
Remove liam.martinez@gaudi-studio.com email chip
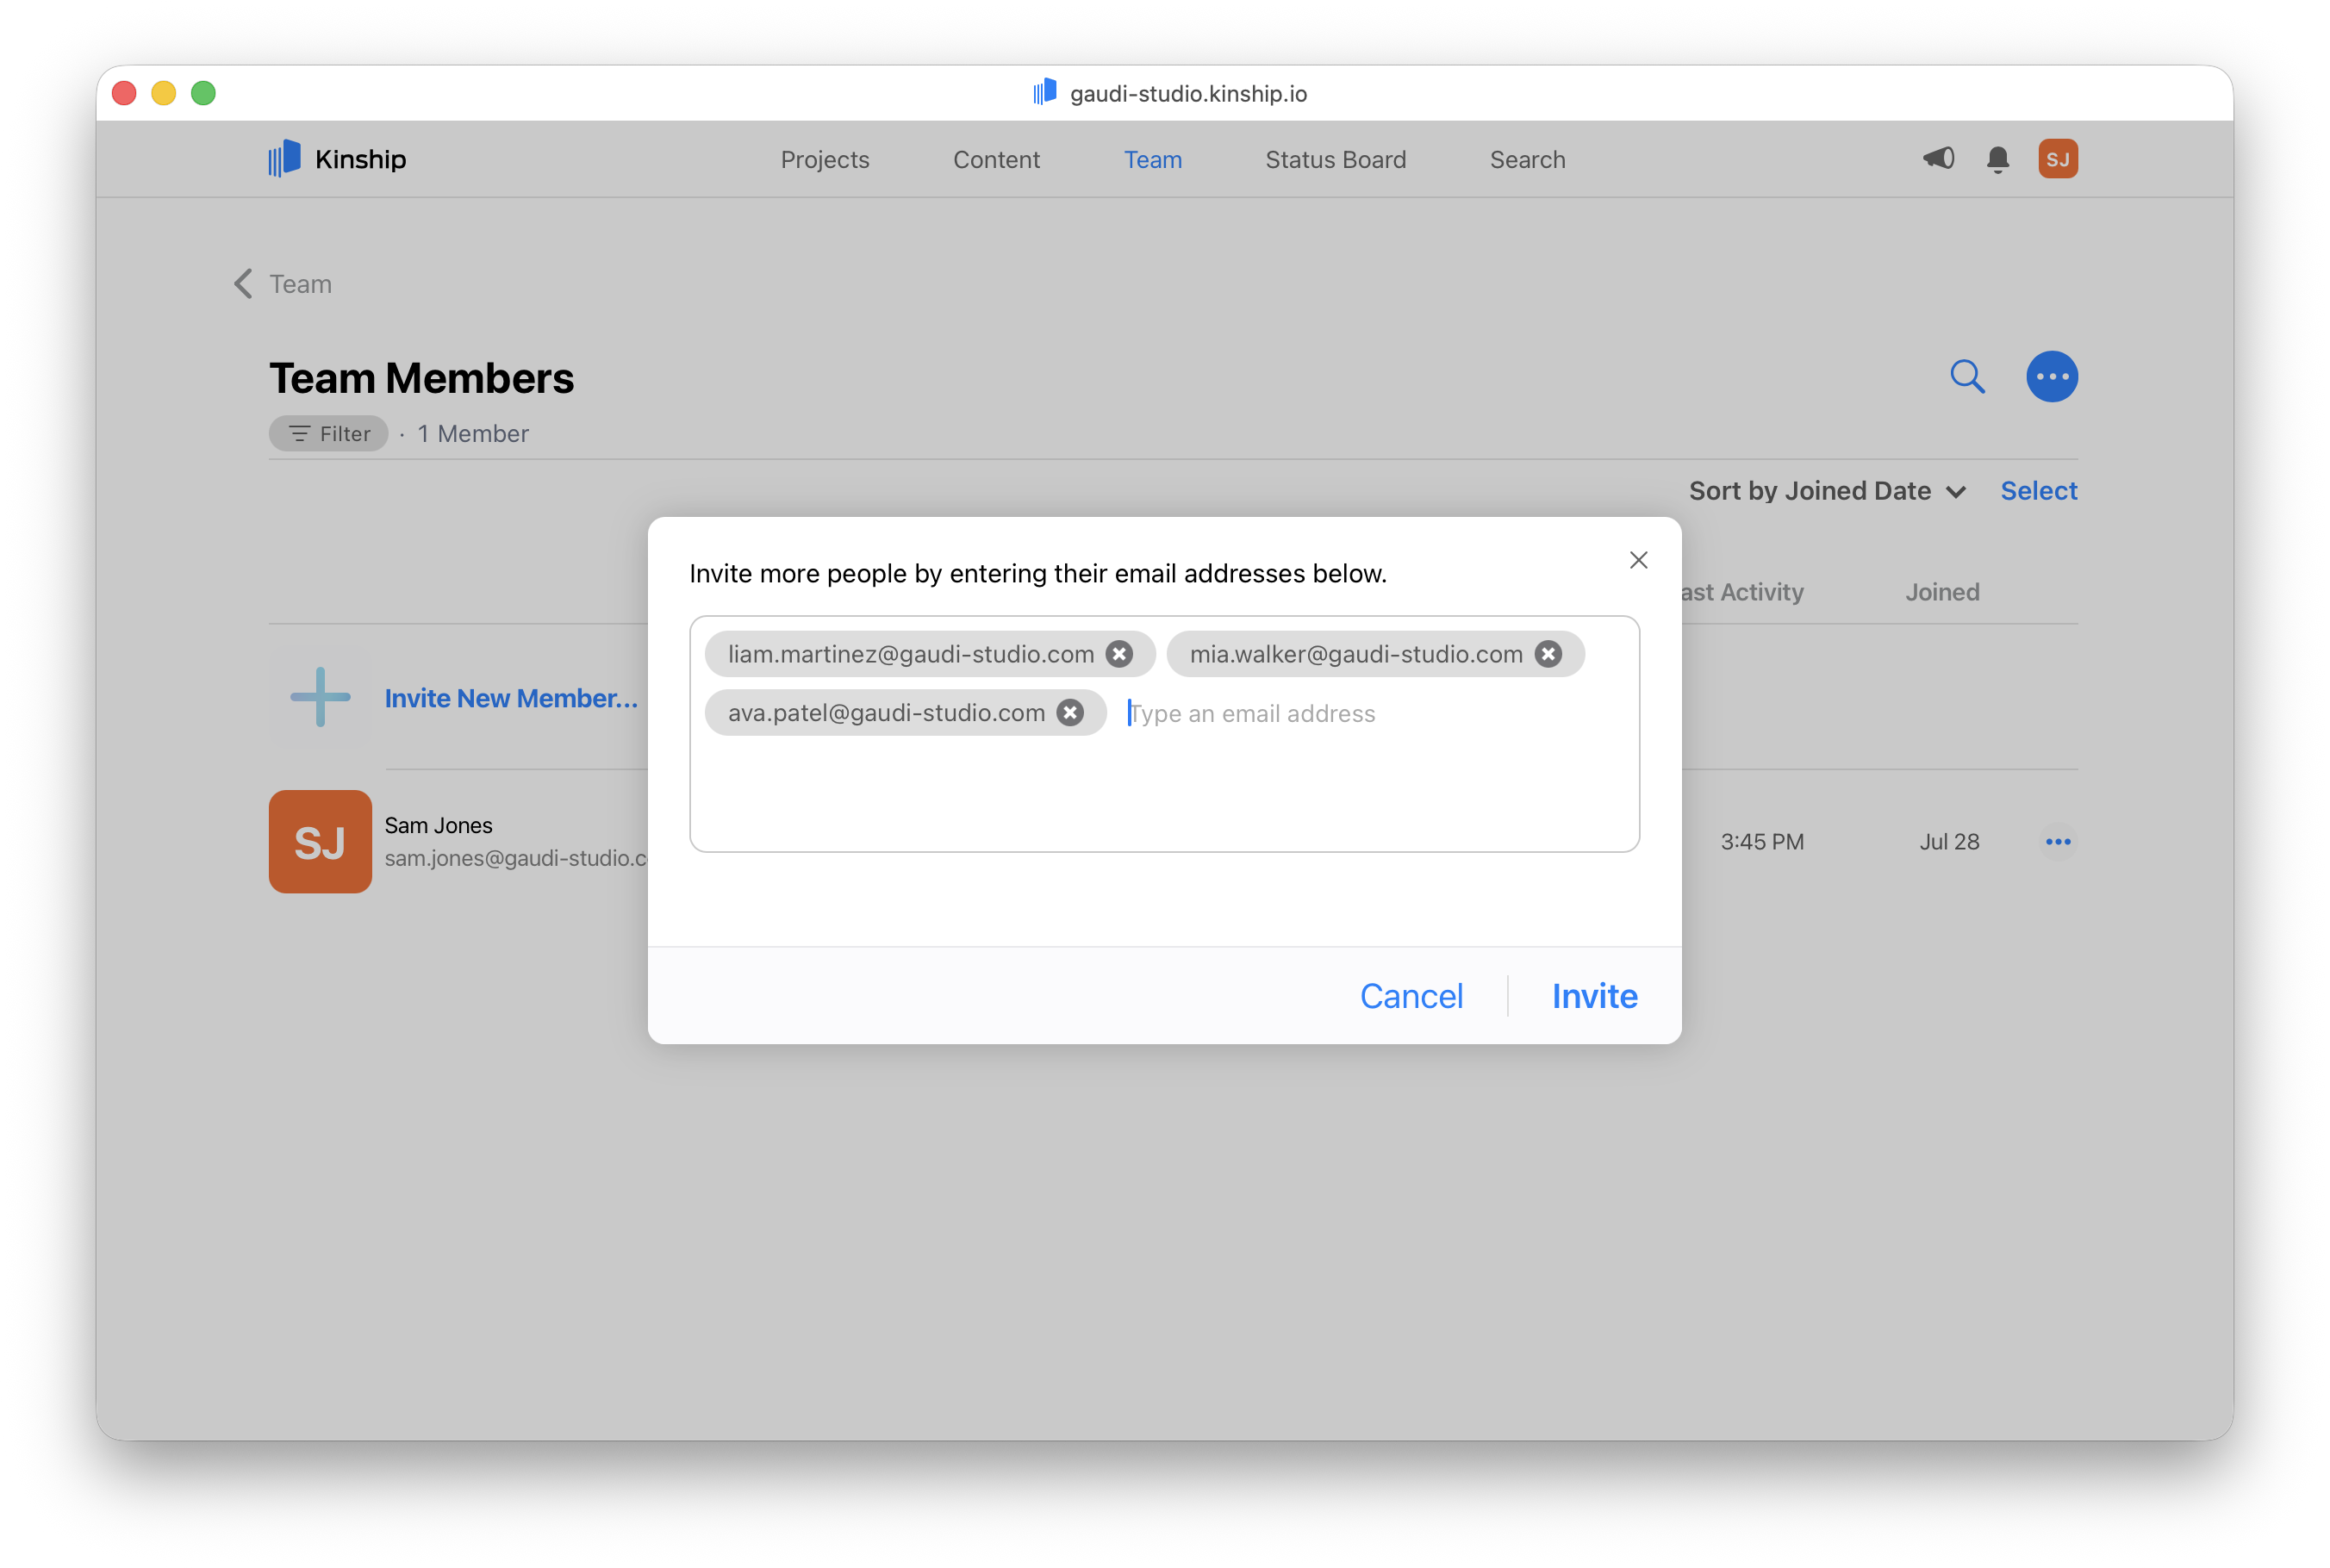(1120, 653)
